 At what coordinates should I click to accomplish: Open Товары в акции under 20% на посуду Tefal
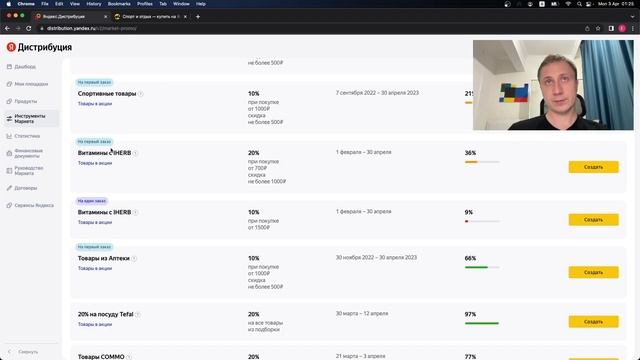point(95,324)
